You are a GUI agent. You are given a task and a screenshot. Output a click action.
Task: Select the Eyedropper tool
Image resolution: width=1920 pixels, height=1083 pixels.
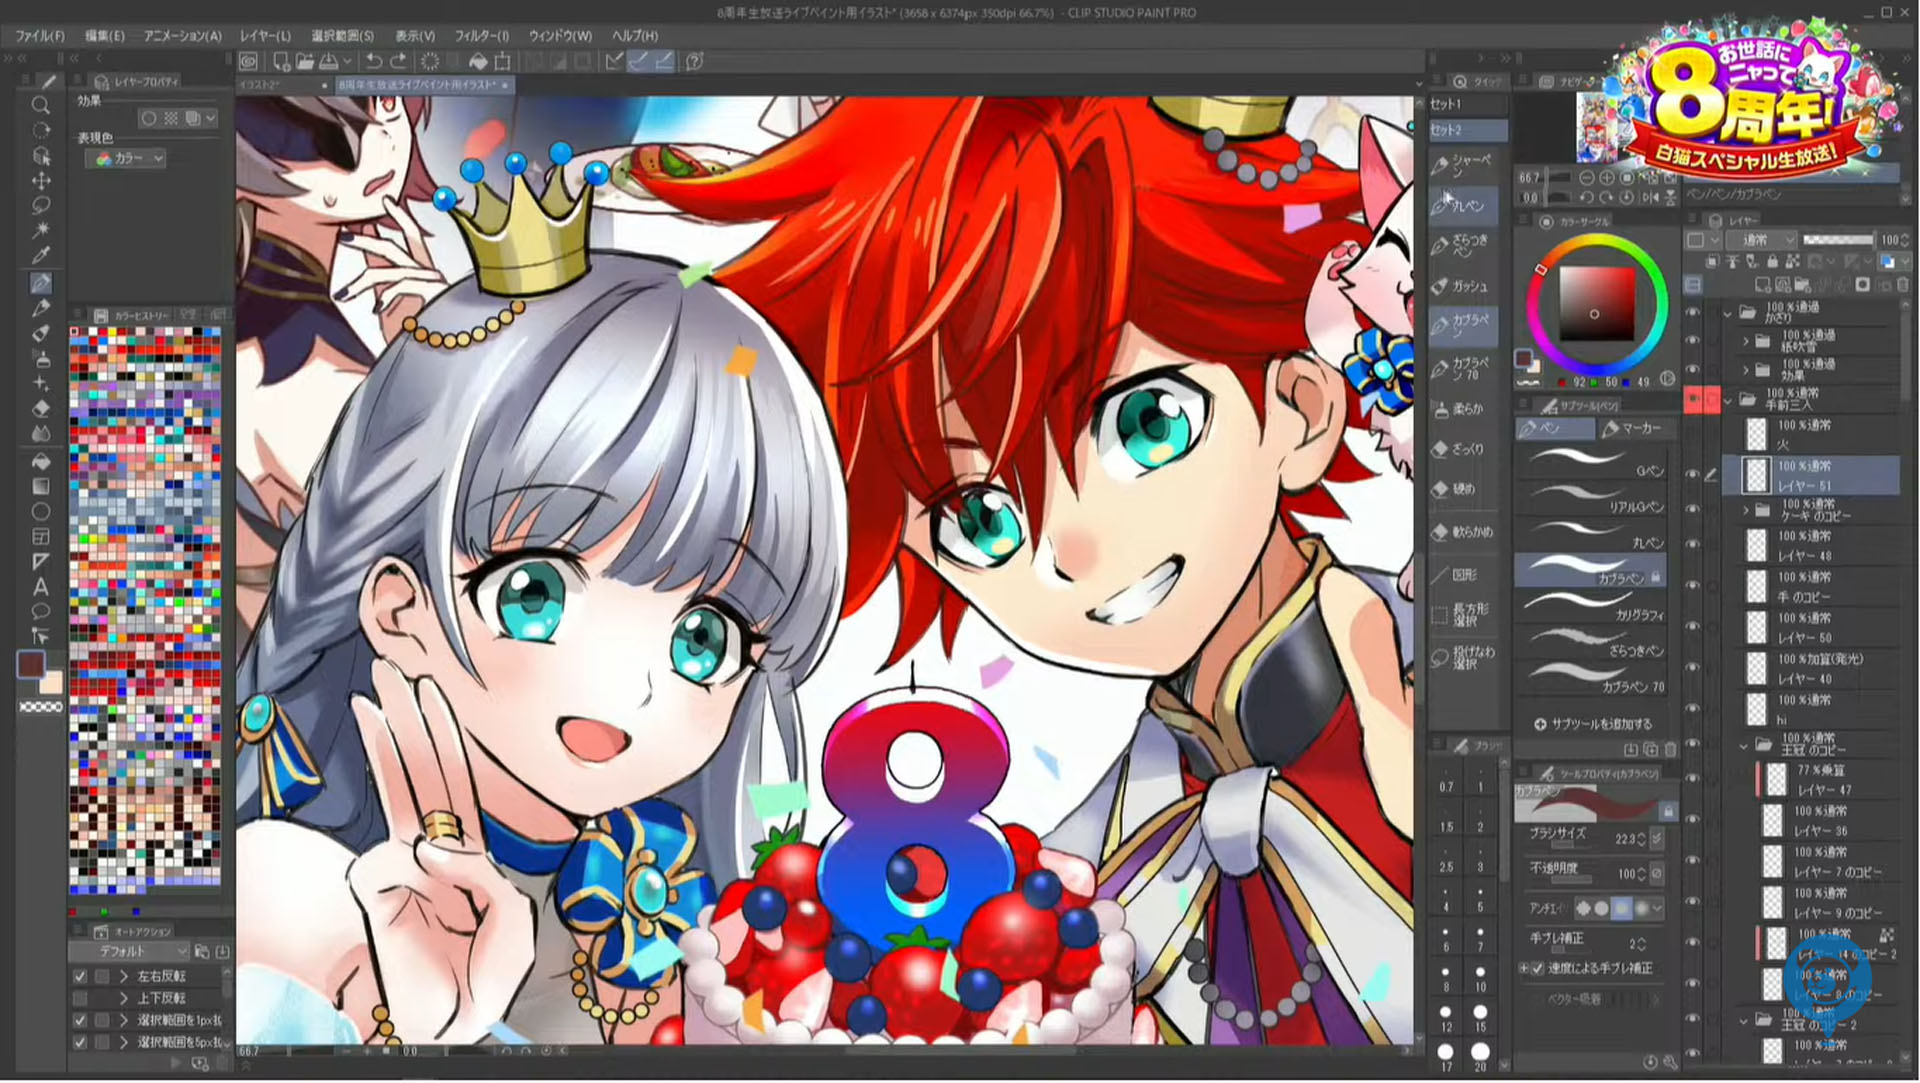click(x=41, y=256)
